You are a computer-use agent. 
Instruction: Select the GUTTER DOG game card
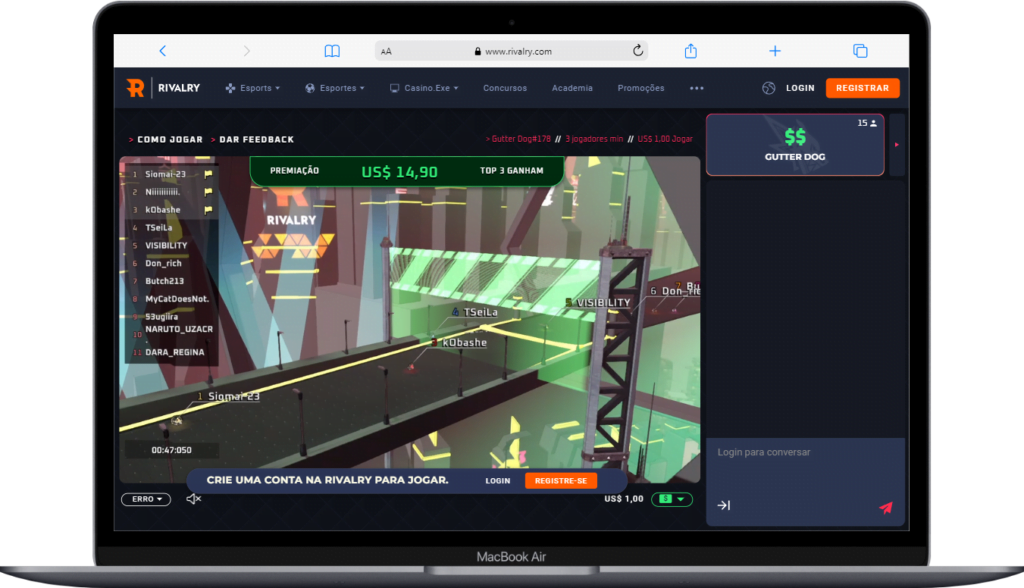click(x=795, y=145)
